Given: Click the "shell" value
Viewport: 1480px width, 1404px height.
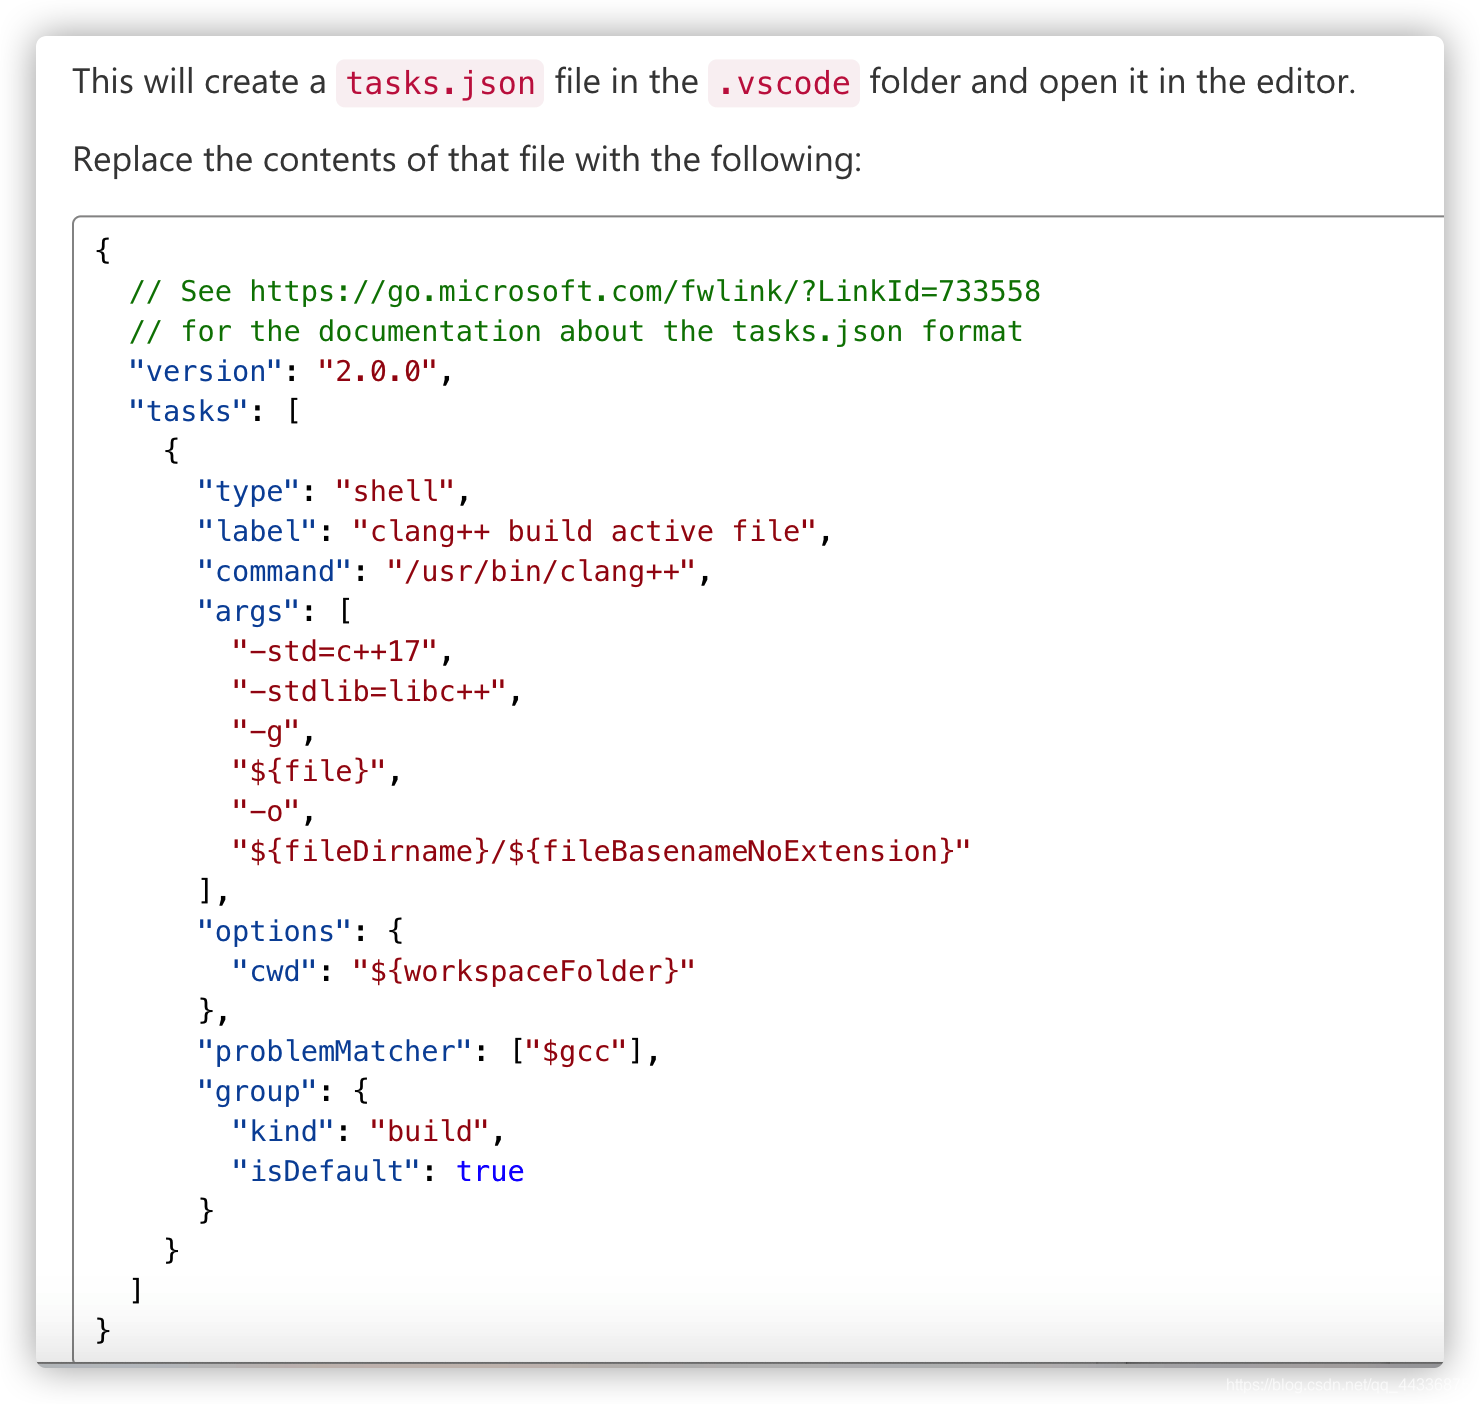Looking at the screenshot, I should [395, 491].
